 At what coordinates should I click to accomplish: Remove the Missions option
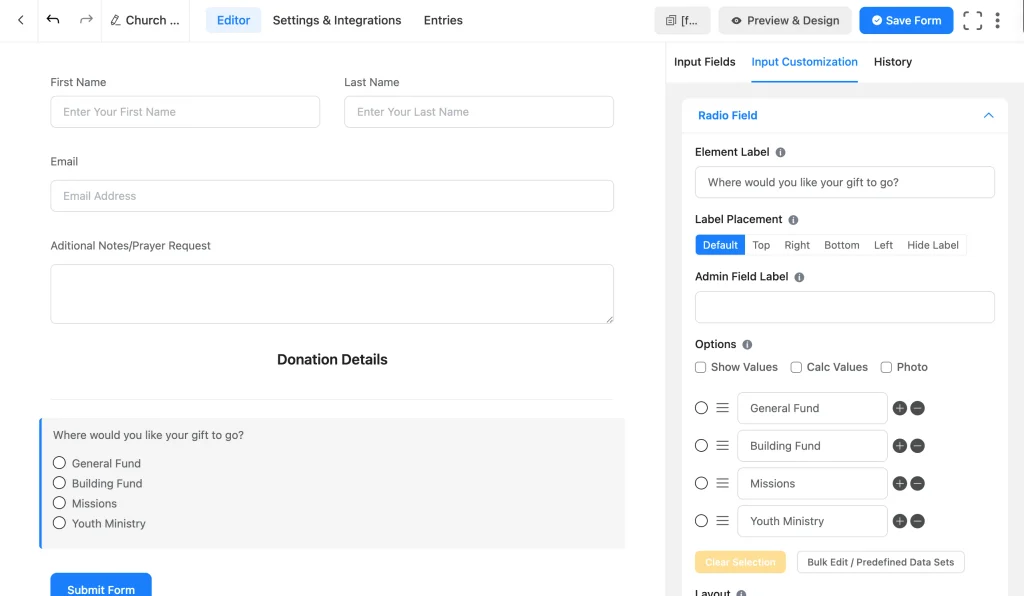[918, 484]
